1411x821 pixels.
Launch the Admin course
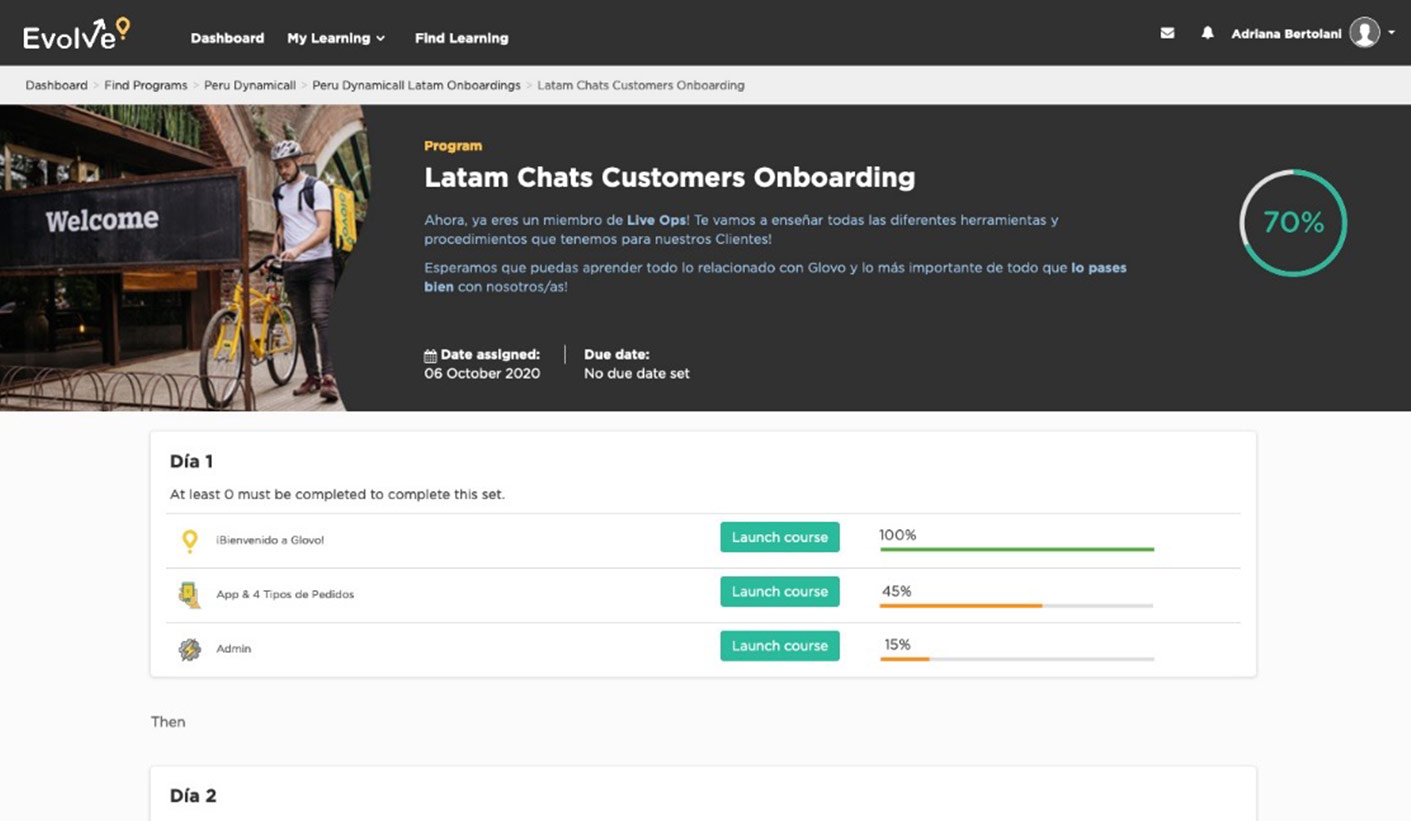pos(779,646)
